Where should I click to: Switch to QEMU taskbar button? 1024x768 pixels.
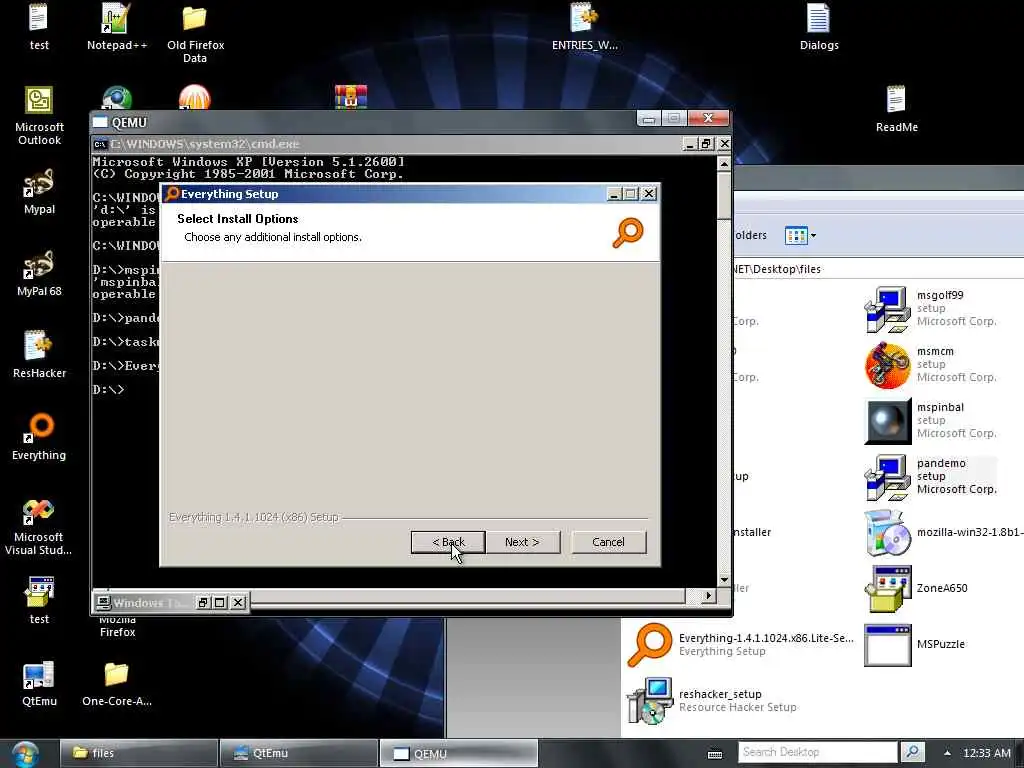point(458,753)
